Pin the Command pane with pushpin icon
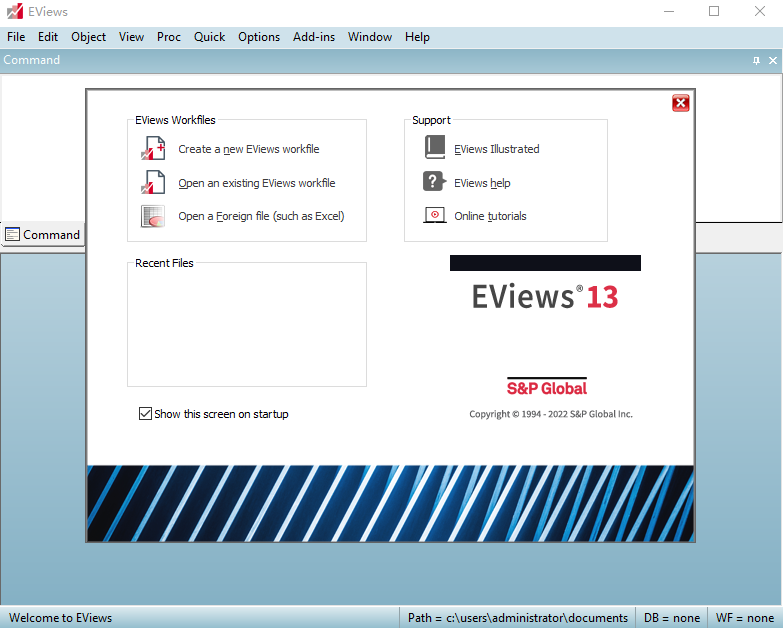This screenshot has height=628, width=783. point(756,60)
